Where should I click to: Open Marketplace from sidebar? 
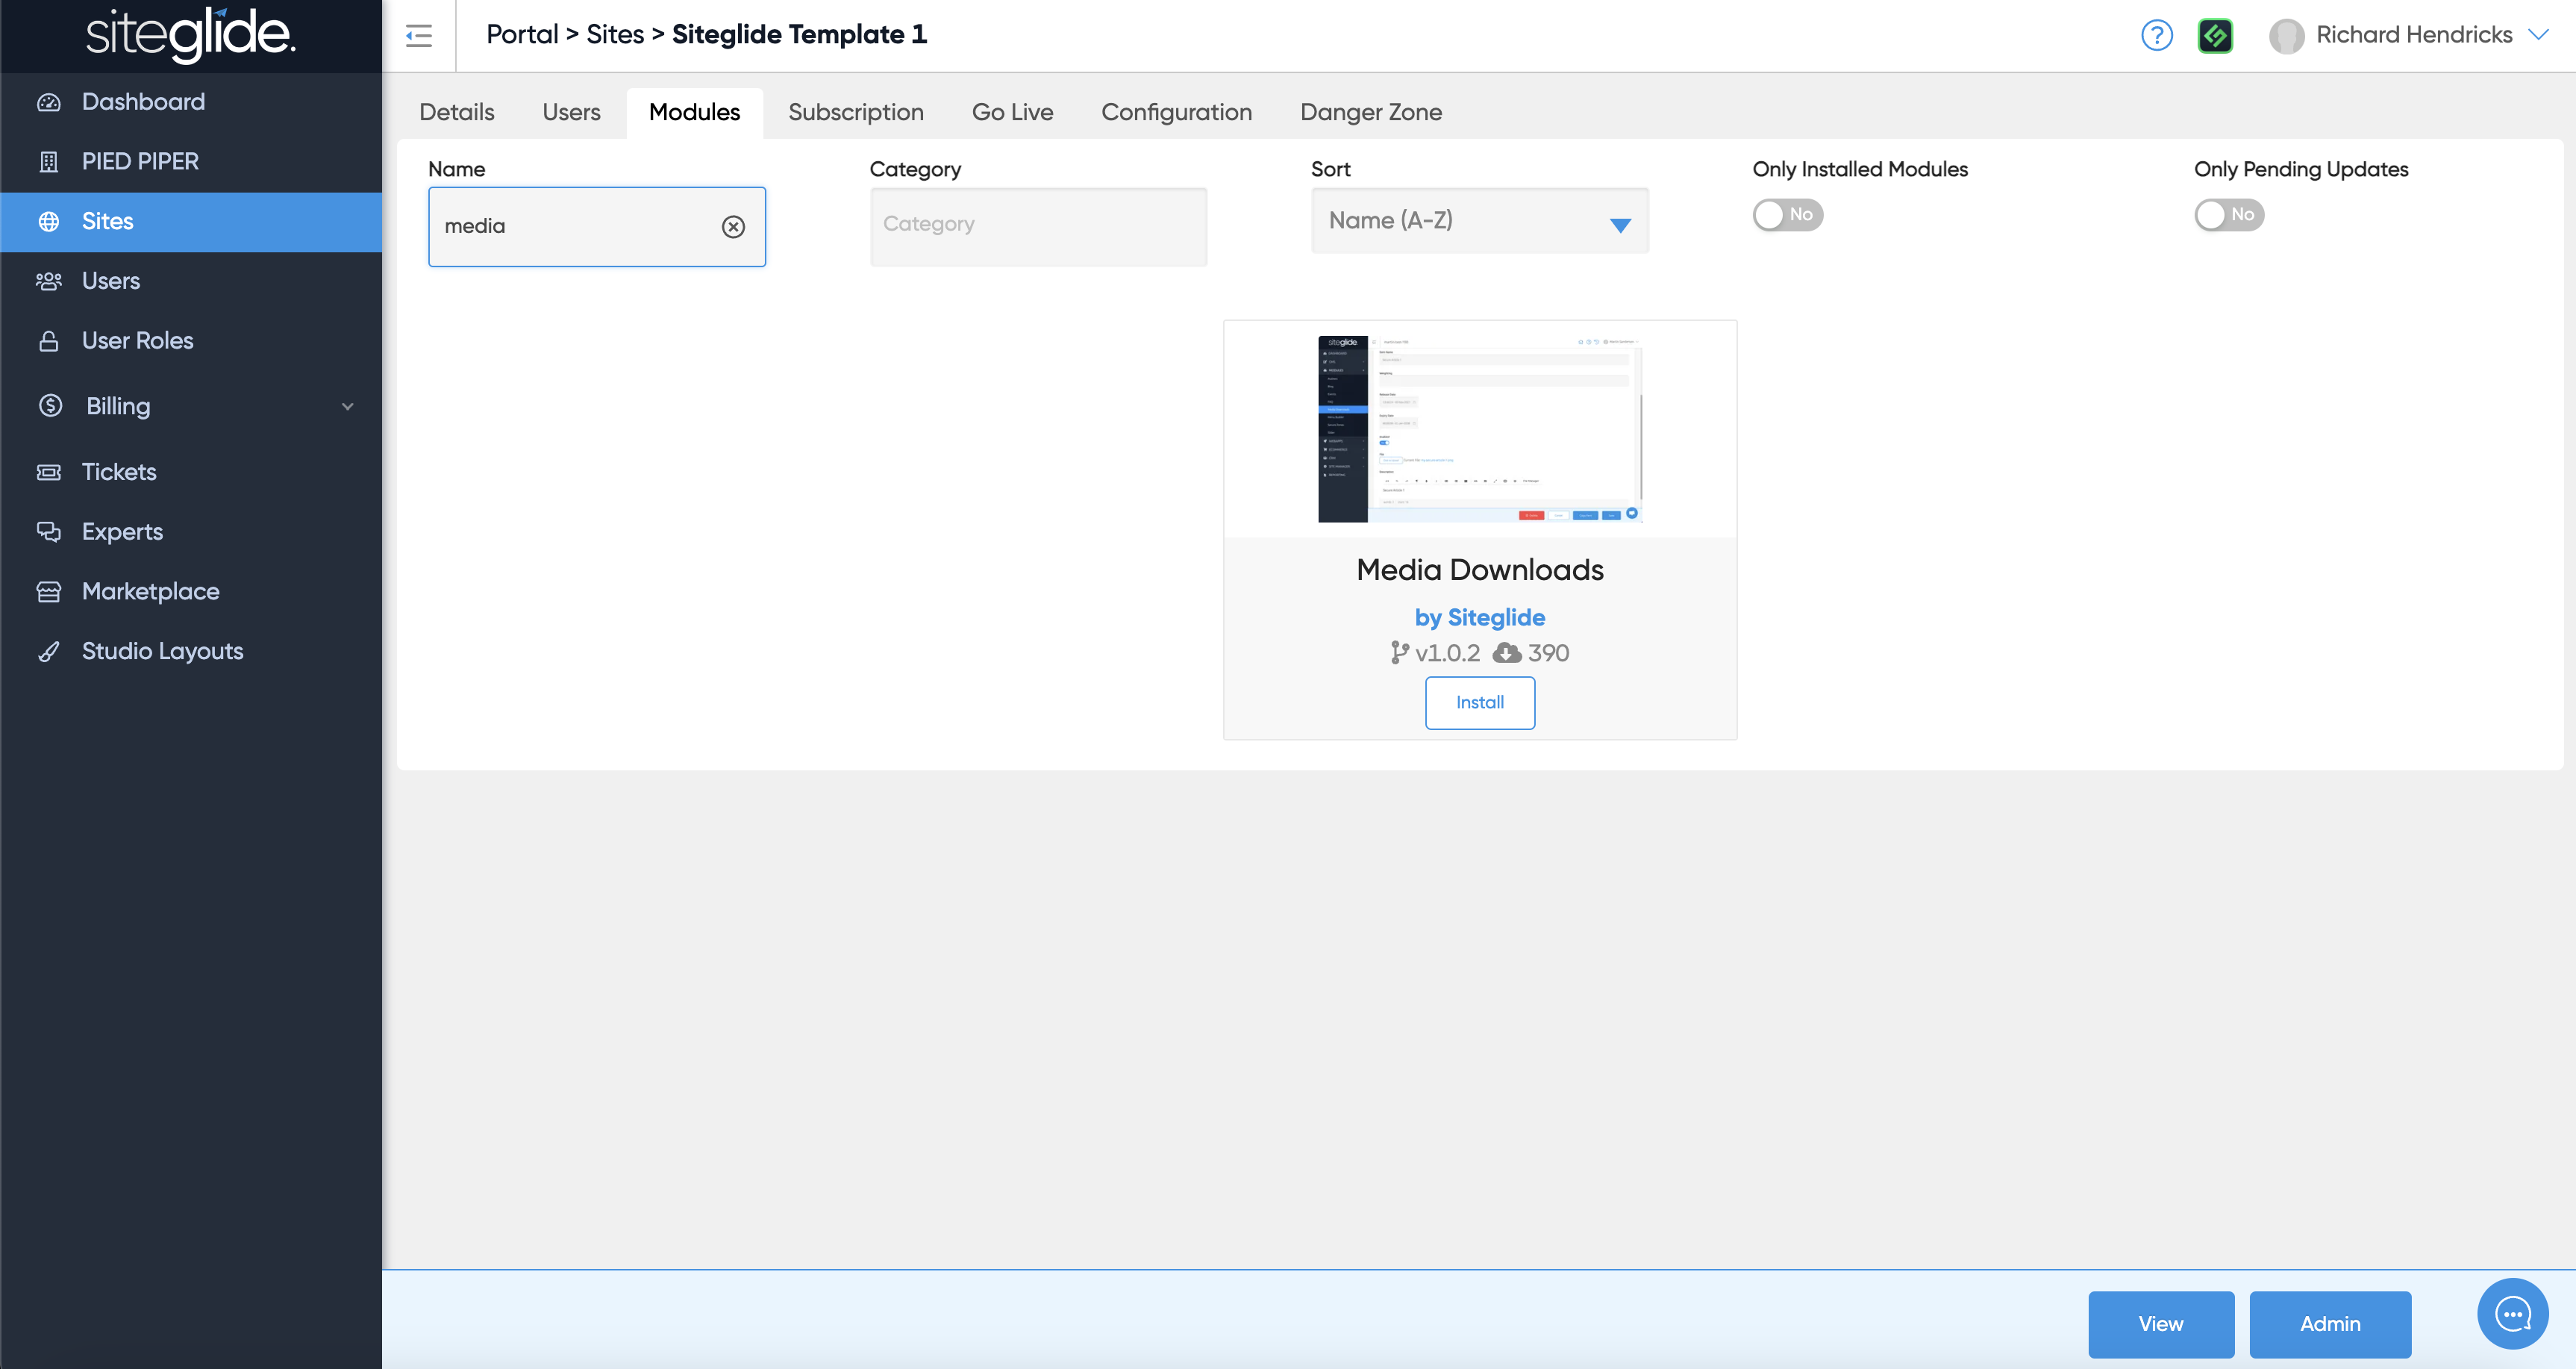(150, 591)
